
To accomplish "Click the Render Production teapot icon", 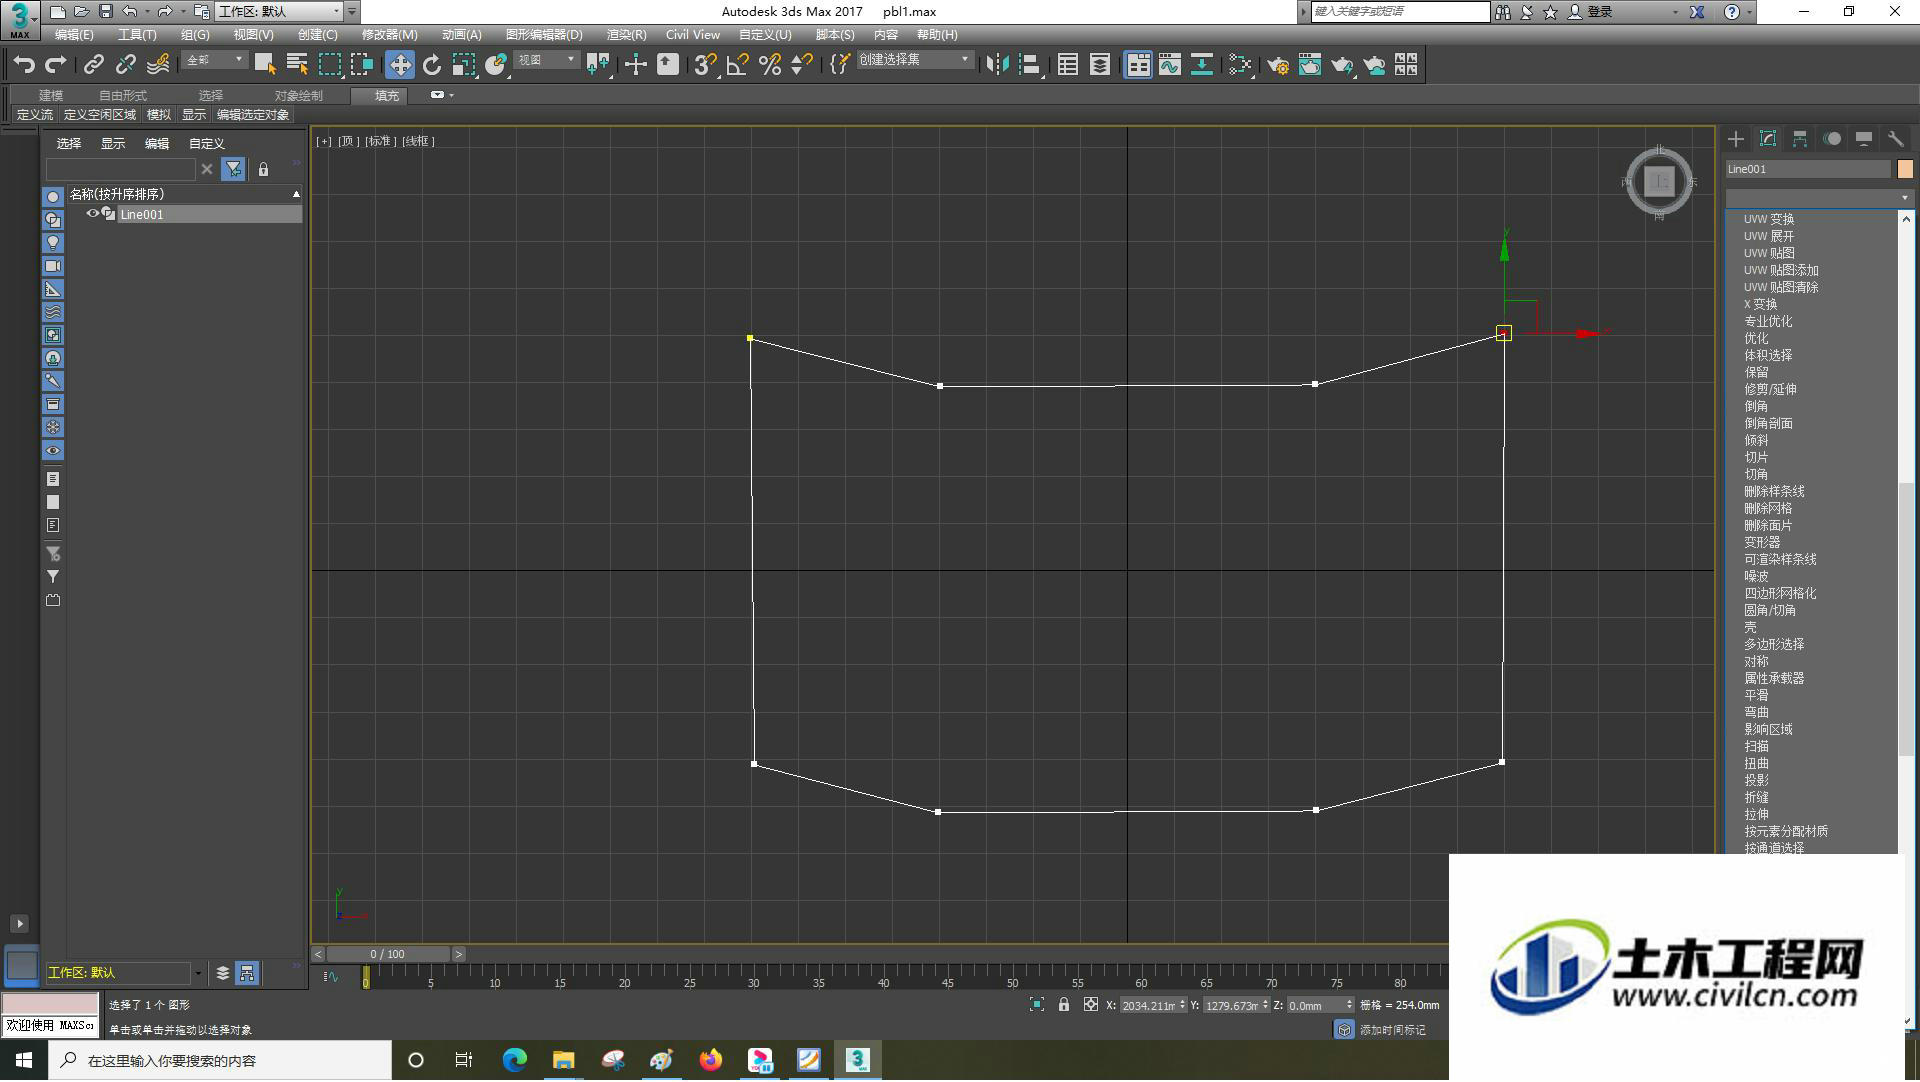I will [1342, 65].
